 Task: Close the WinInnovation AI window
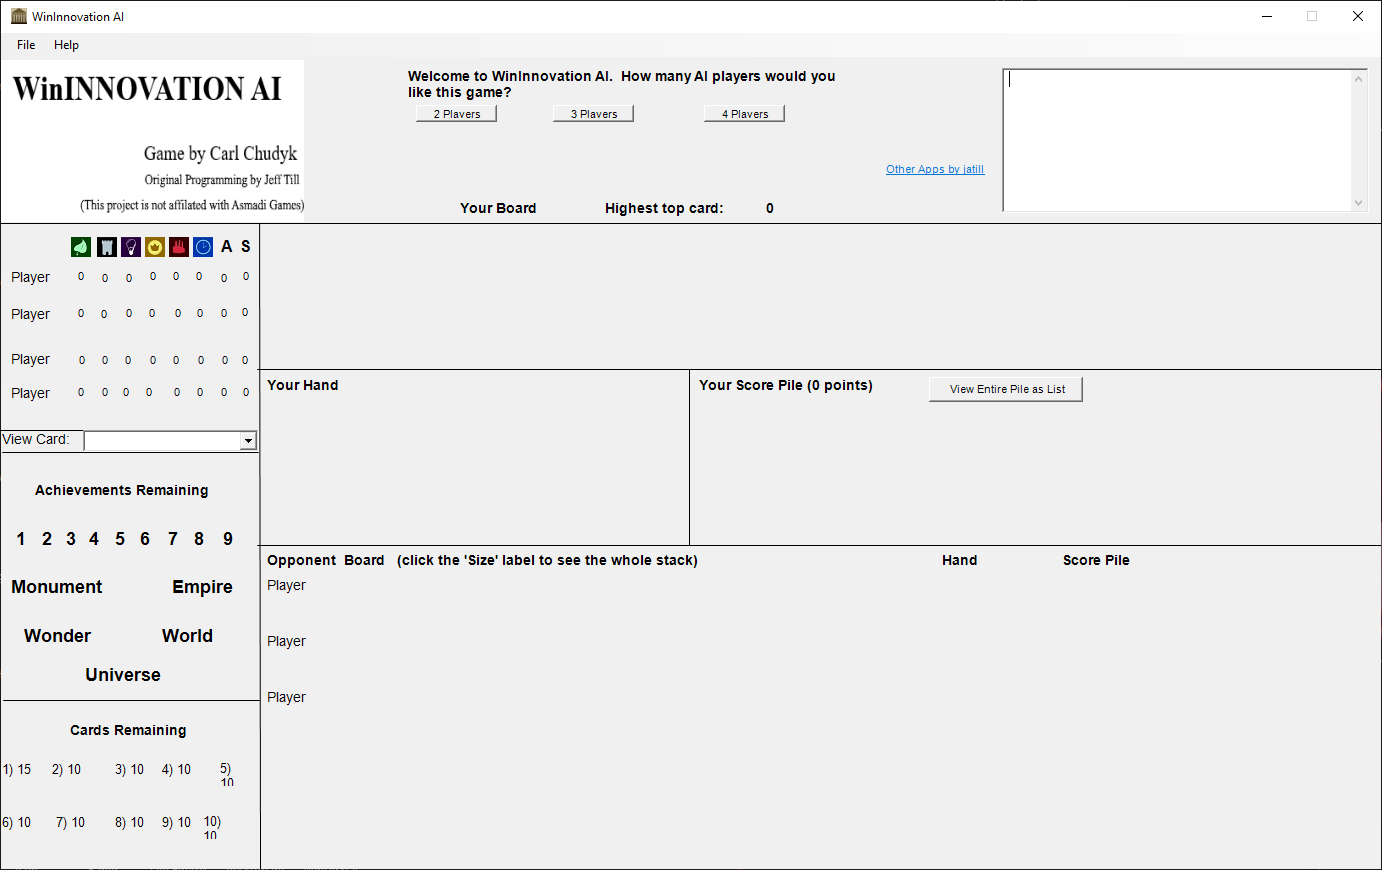pyautogui.click(x=1358, y=16)
